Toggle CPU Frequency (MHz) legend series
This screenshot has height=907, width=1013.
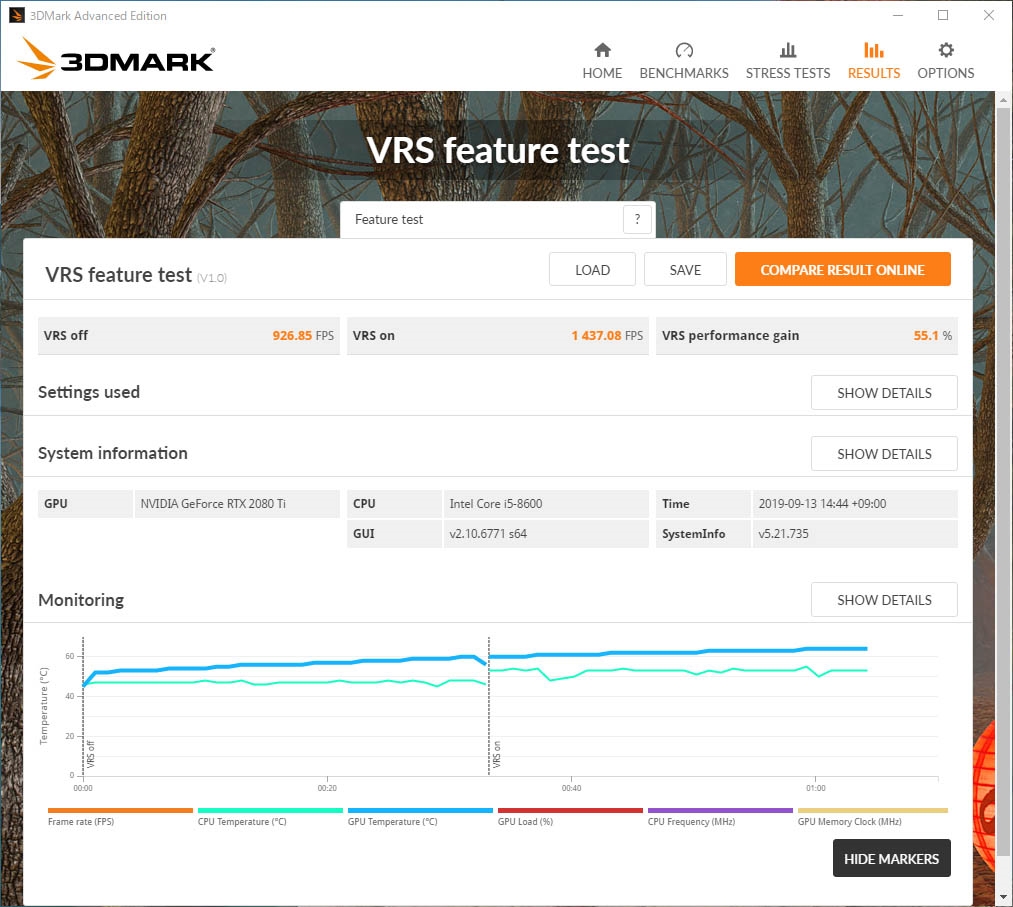point(720,817)
